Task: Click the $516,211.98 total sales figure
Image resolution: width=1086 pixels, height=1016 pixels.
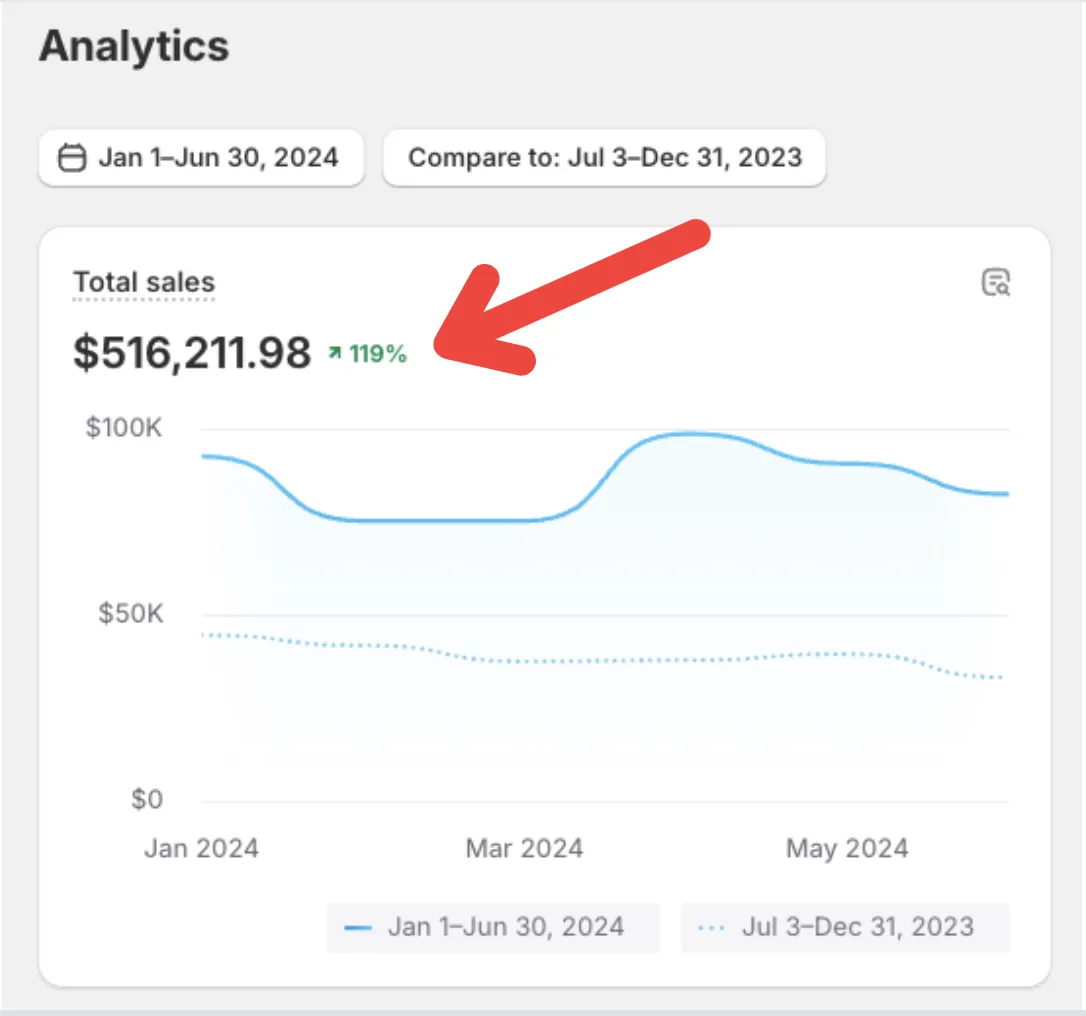Action: click(x=192, y=353)
